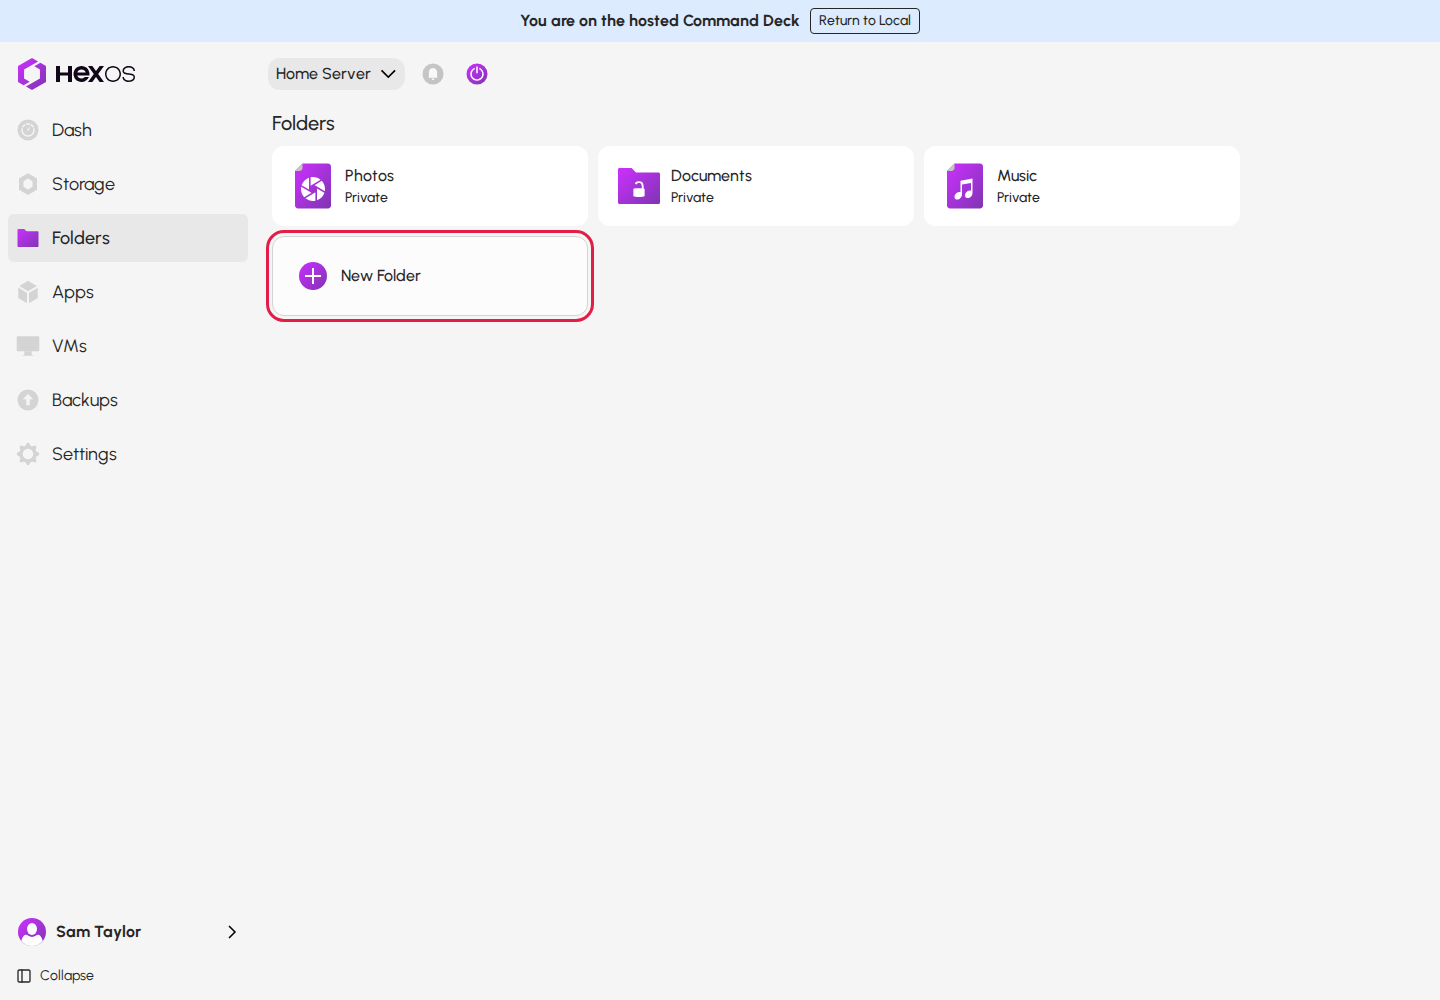Click the Settings gear icon
1440x1000 pixels.
(x=28, y=454)
